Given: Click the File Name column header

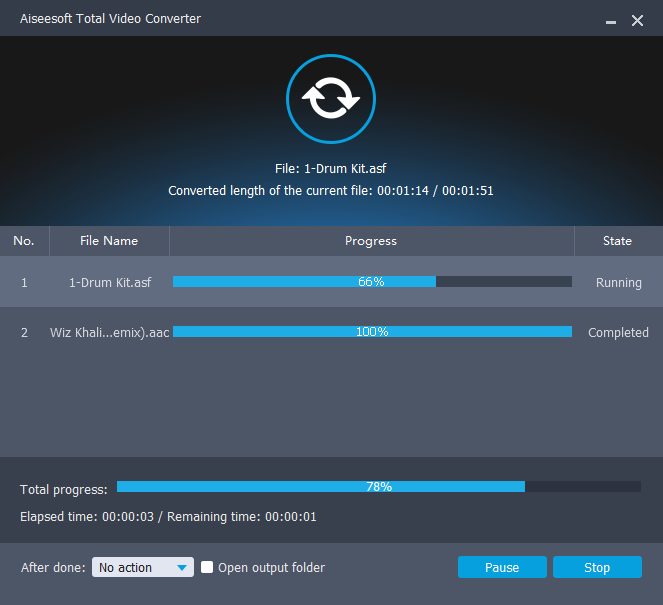Looking at the screenshot, I should click(x=109, y=241).
